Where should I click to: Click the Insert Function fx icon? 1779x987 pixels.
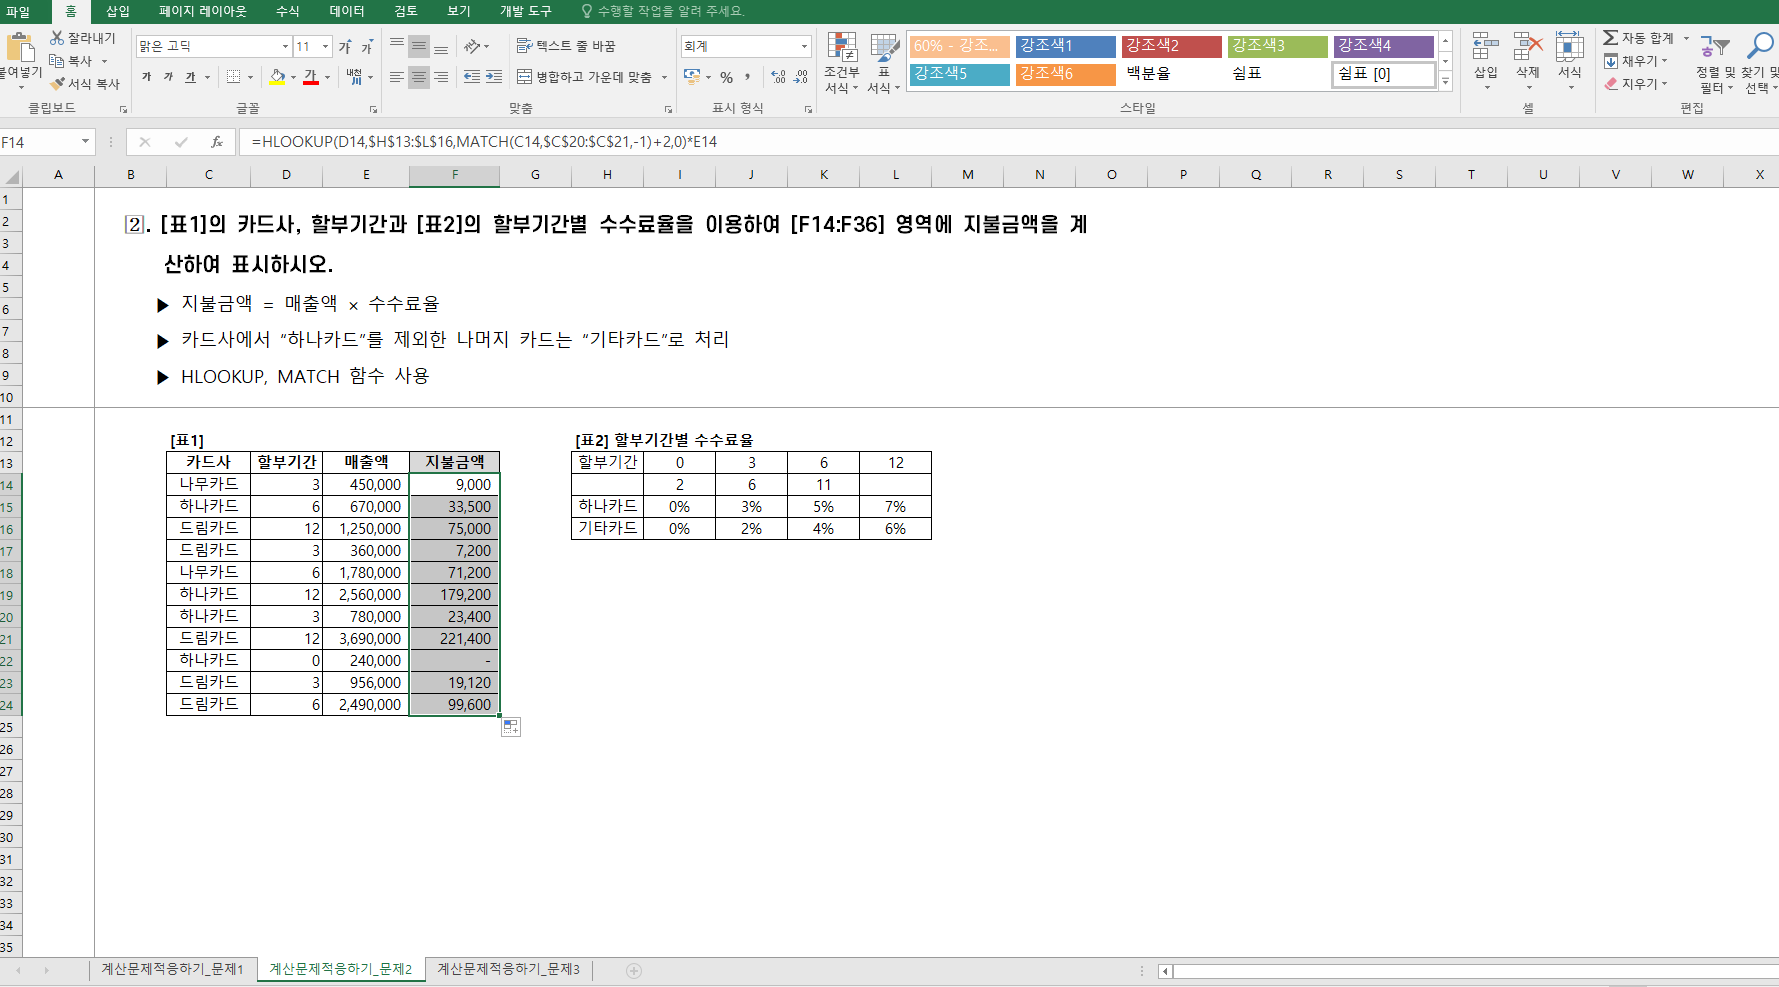(216, 142)
